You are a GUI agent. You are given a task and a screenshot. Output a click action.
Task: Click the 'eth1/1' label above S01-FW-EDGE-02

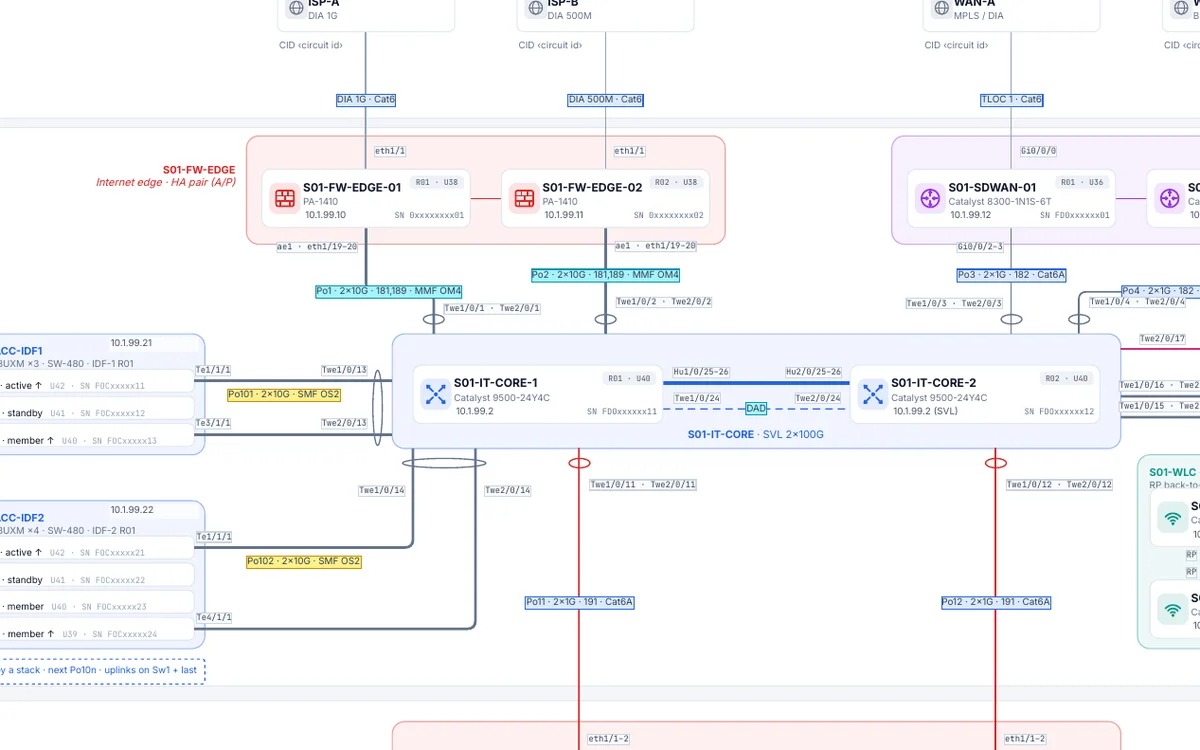pyautogui.click(x=629, y=151)
